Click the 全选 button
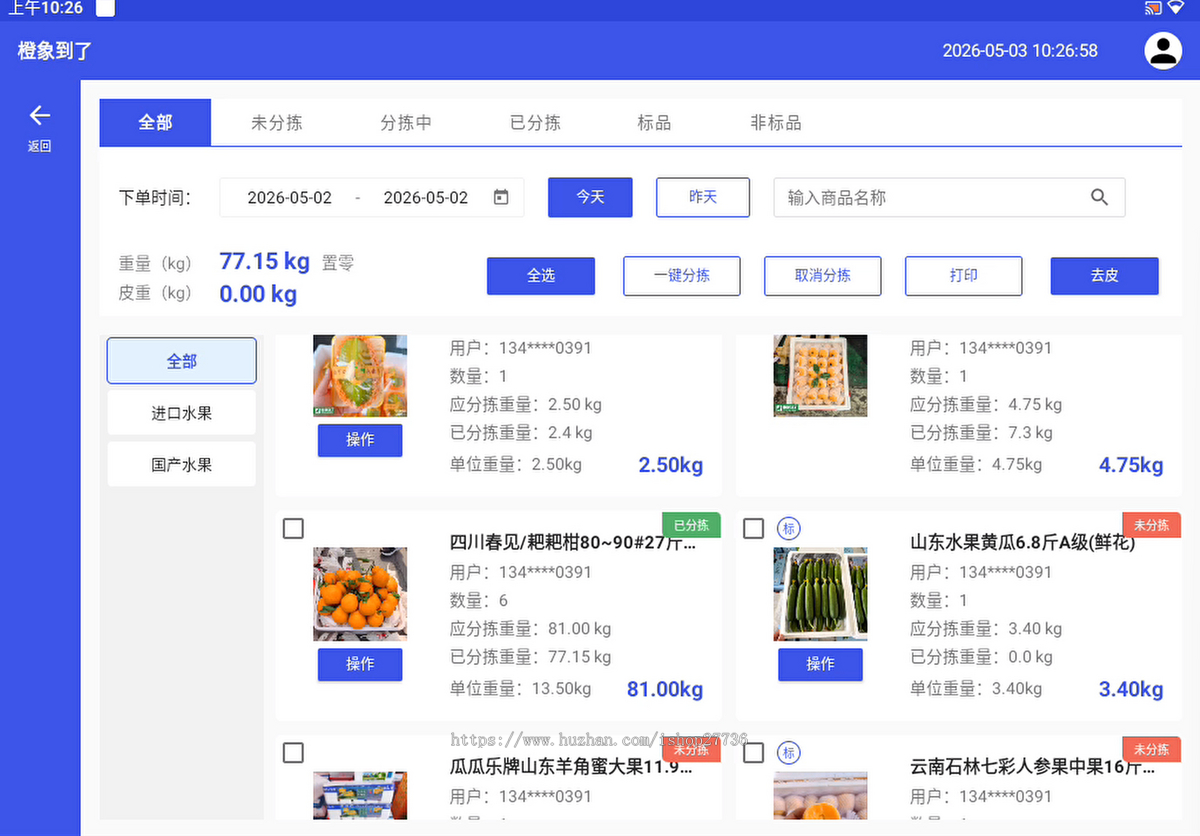 click(541, 276)
